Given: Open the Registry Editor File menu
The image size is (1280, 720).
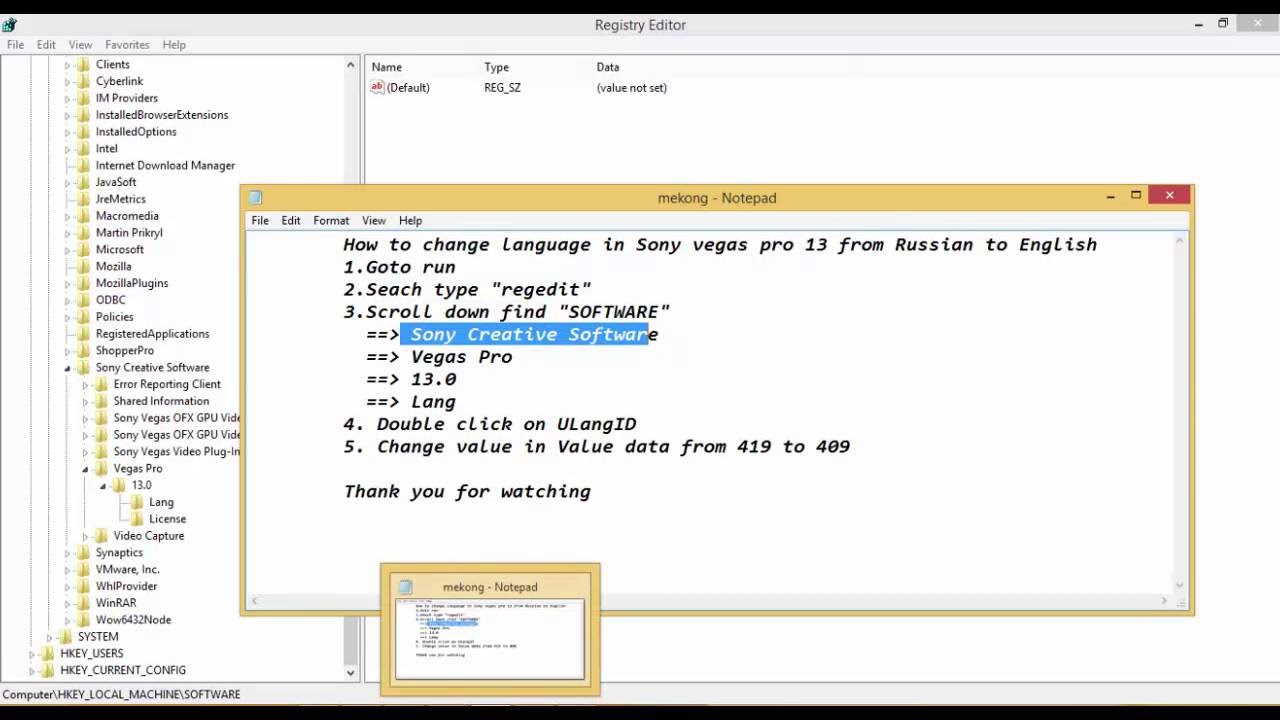Looking at the screenshot, I should [15, 45].
